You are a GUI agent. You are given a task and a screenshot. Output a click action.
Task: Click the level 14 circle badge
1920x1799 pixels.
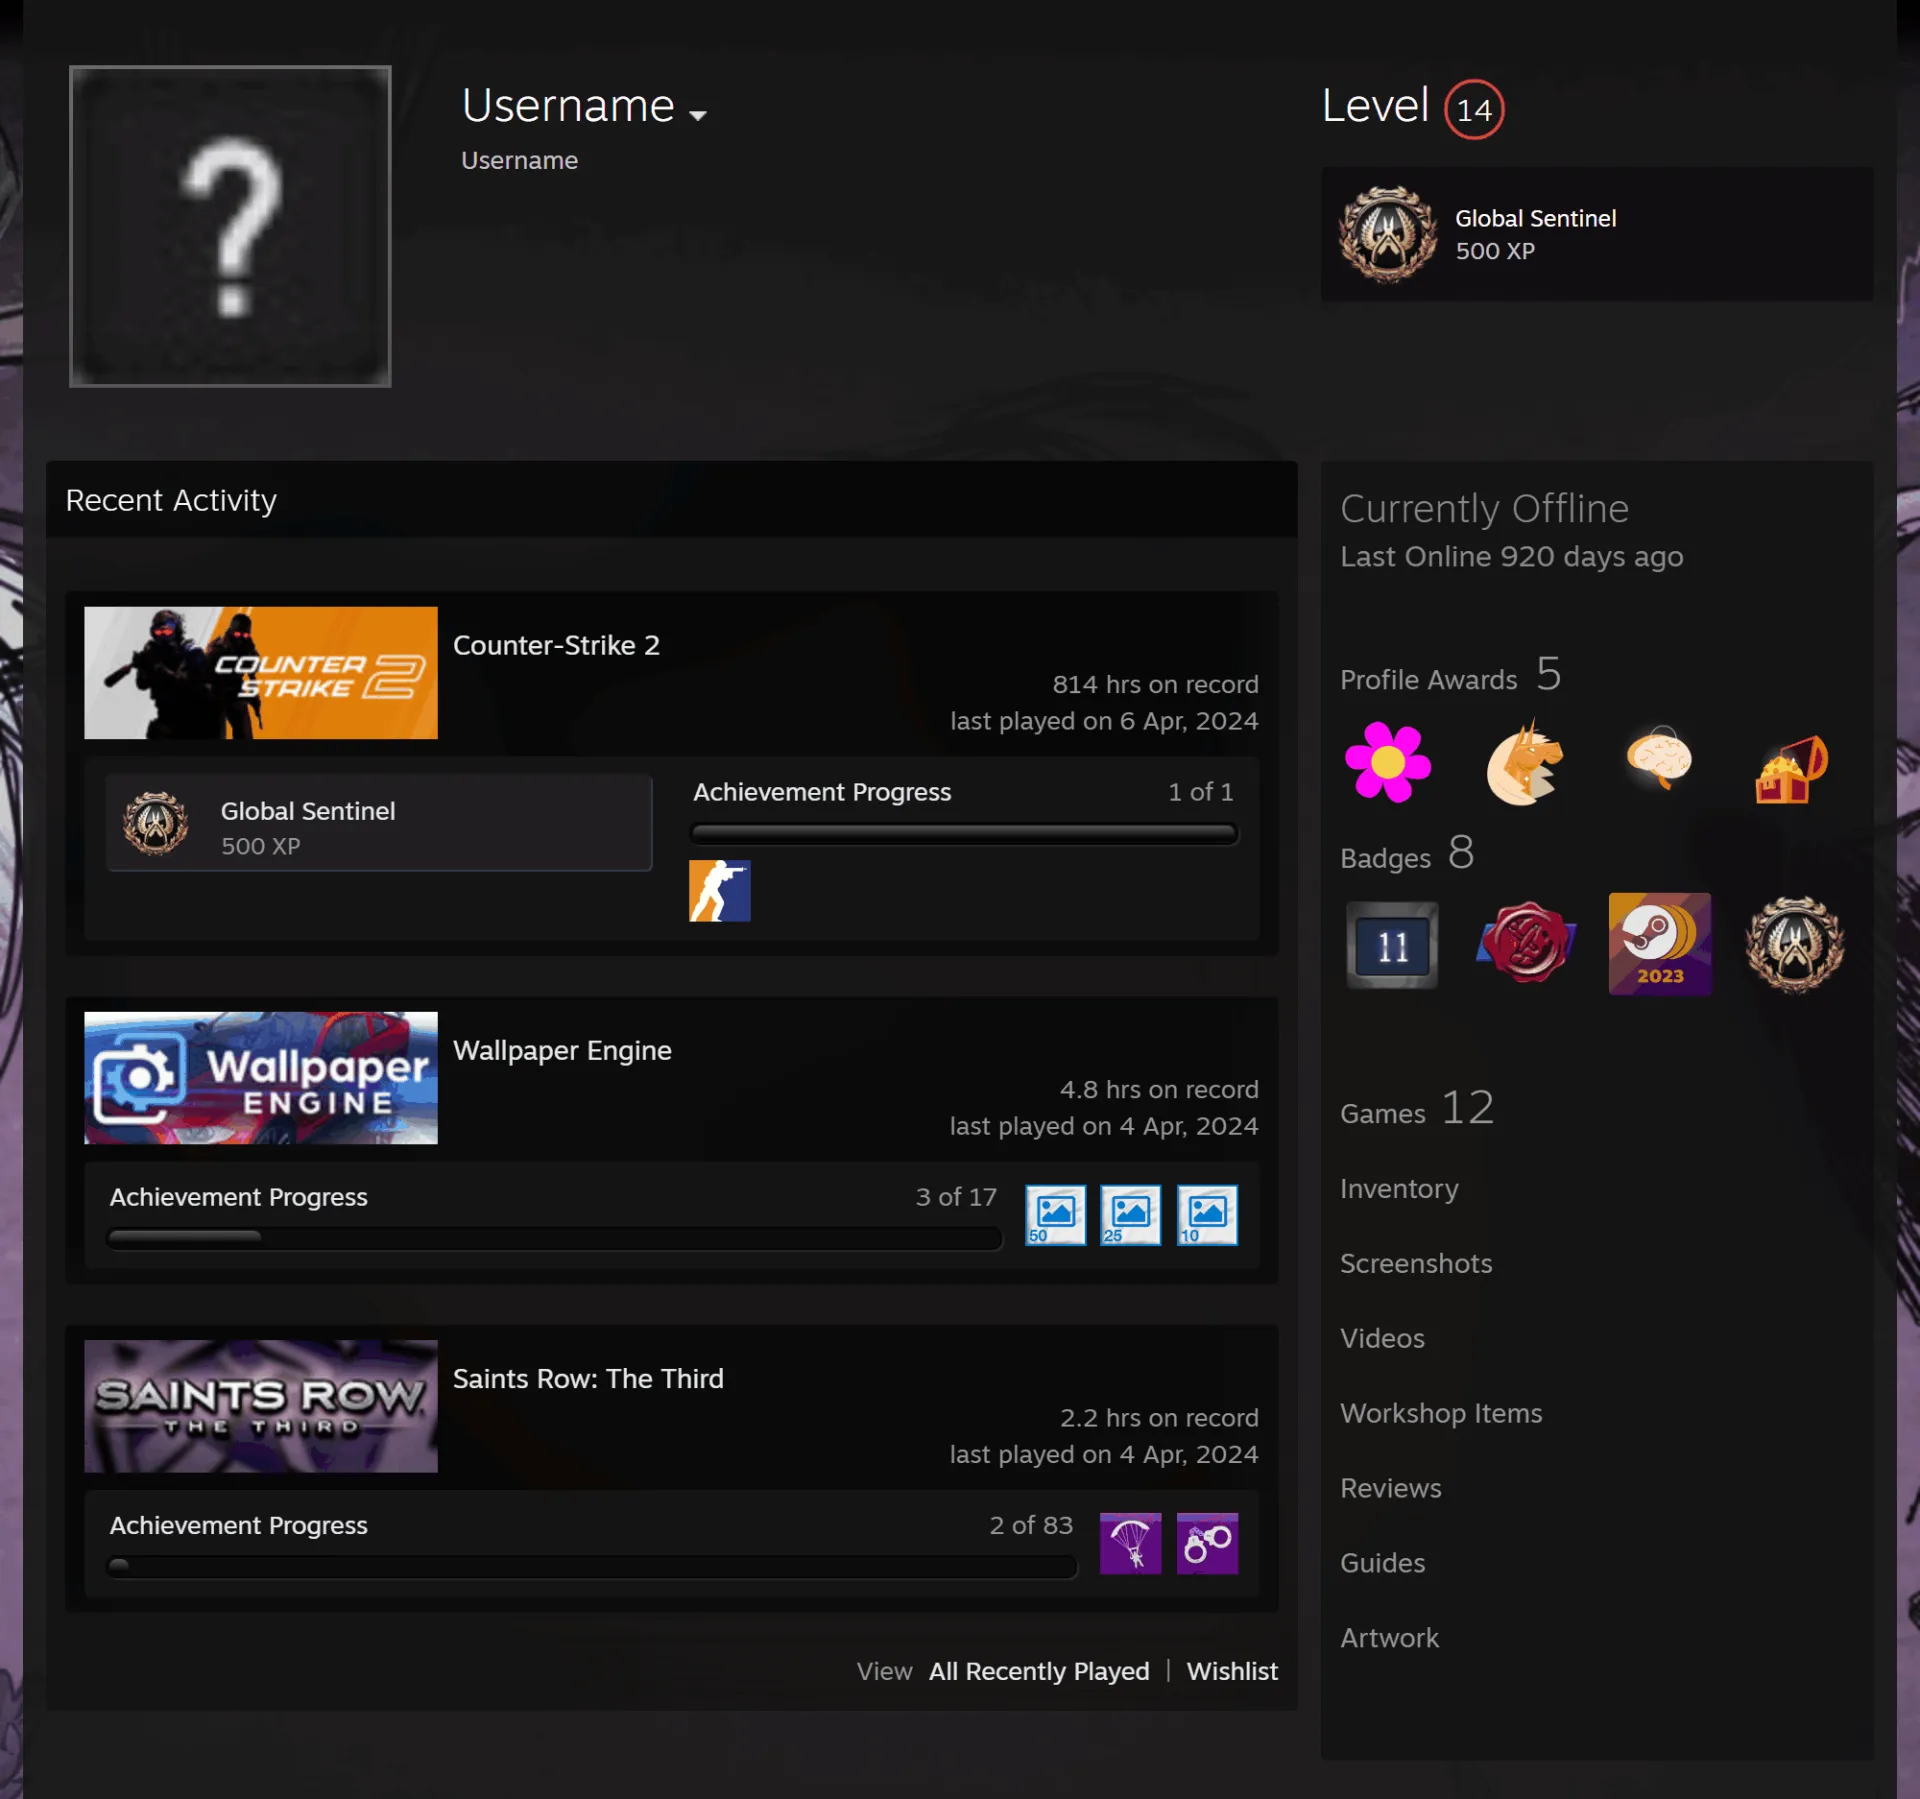coord(1474,109)
